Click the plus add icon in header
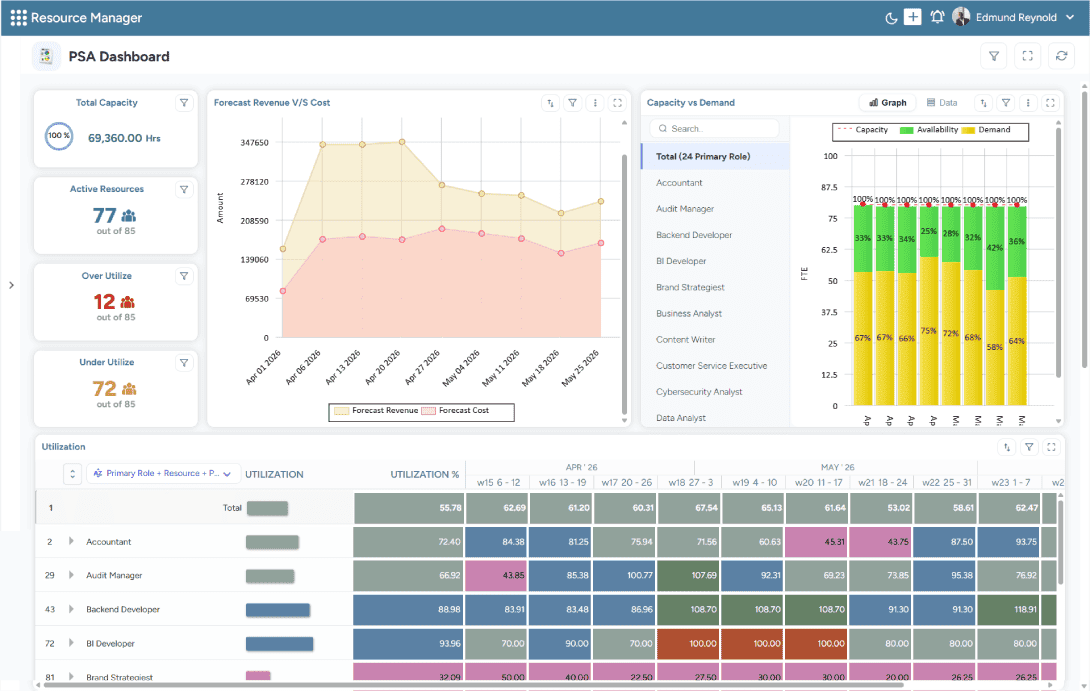The width and height of the screenshot is (1090, 691). coord(913,17)
